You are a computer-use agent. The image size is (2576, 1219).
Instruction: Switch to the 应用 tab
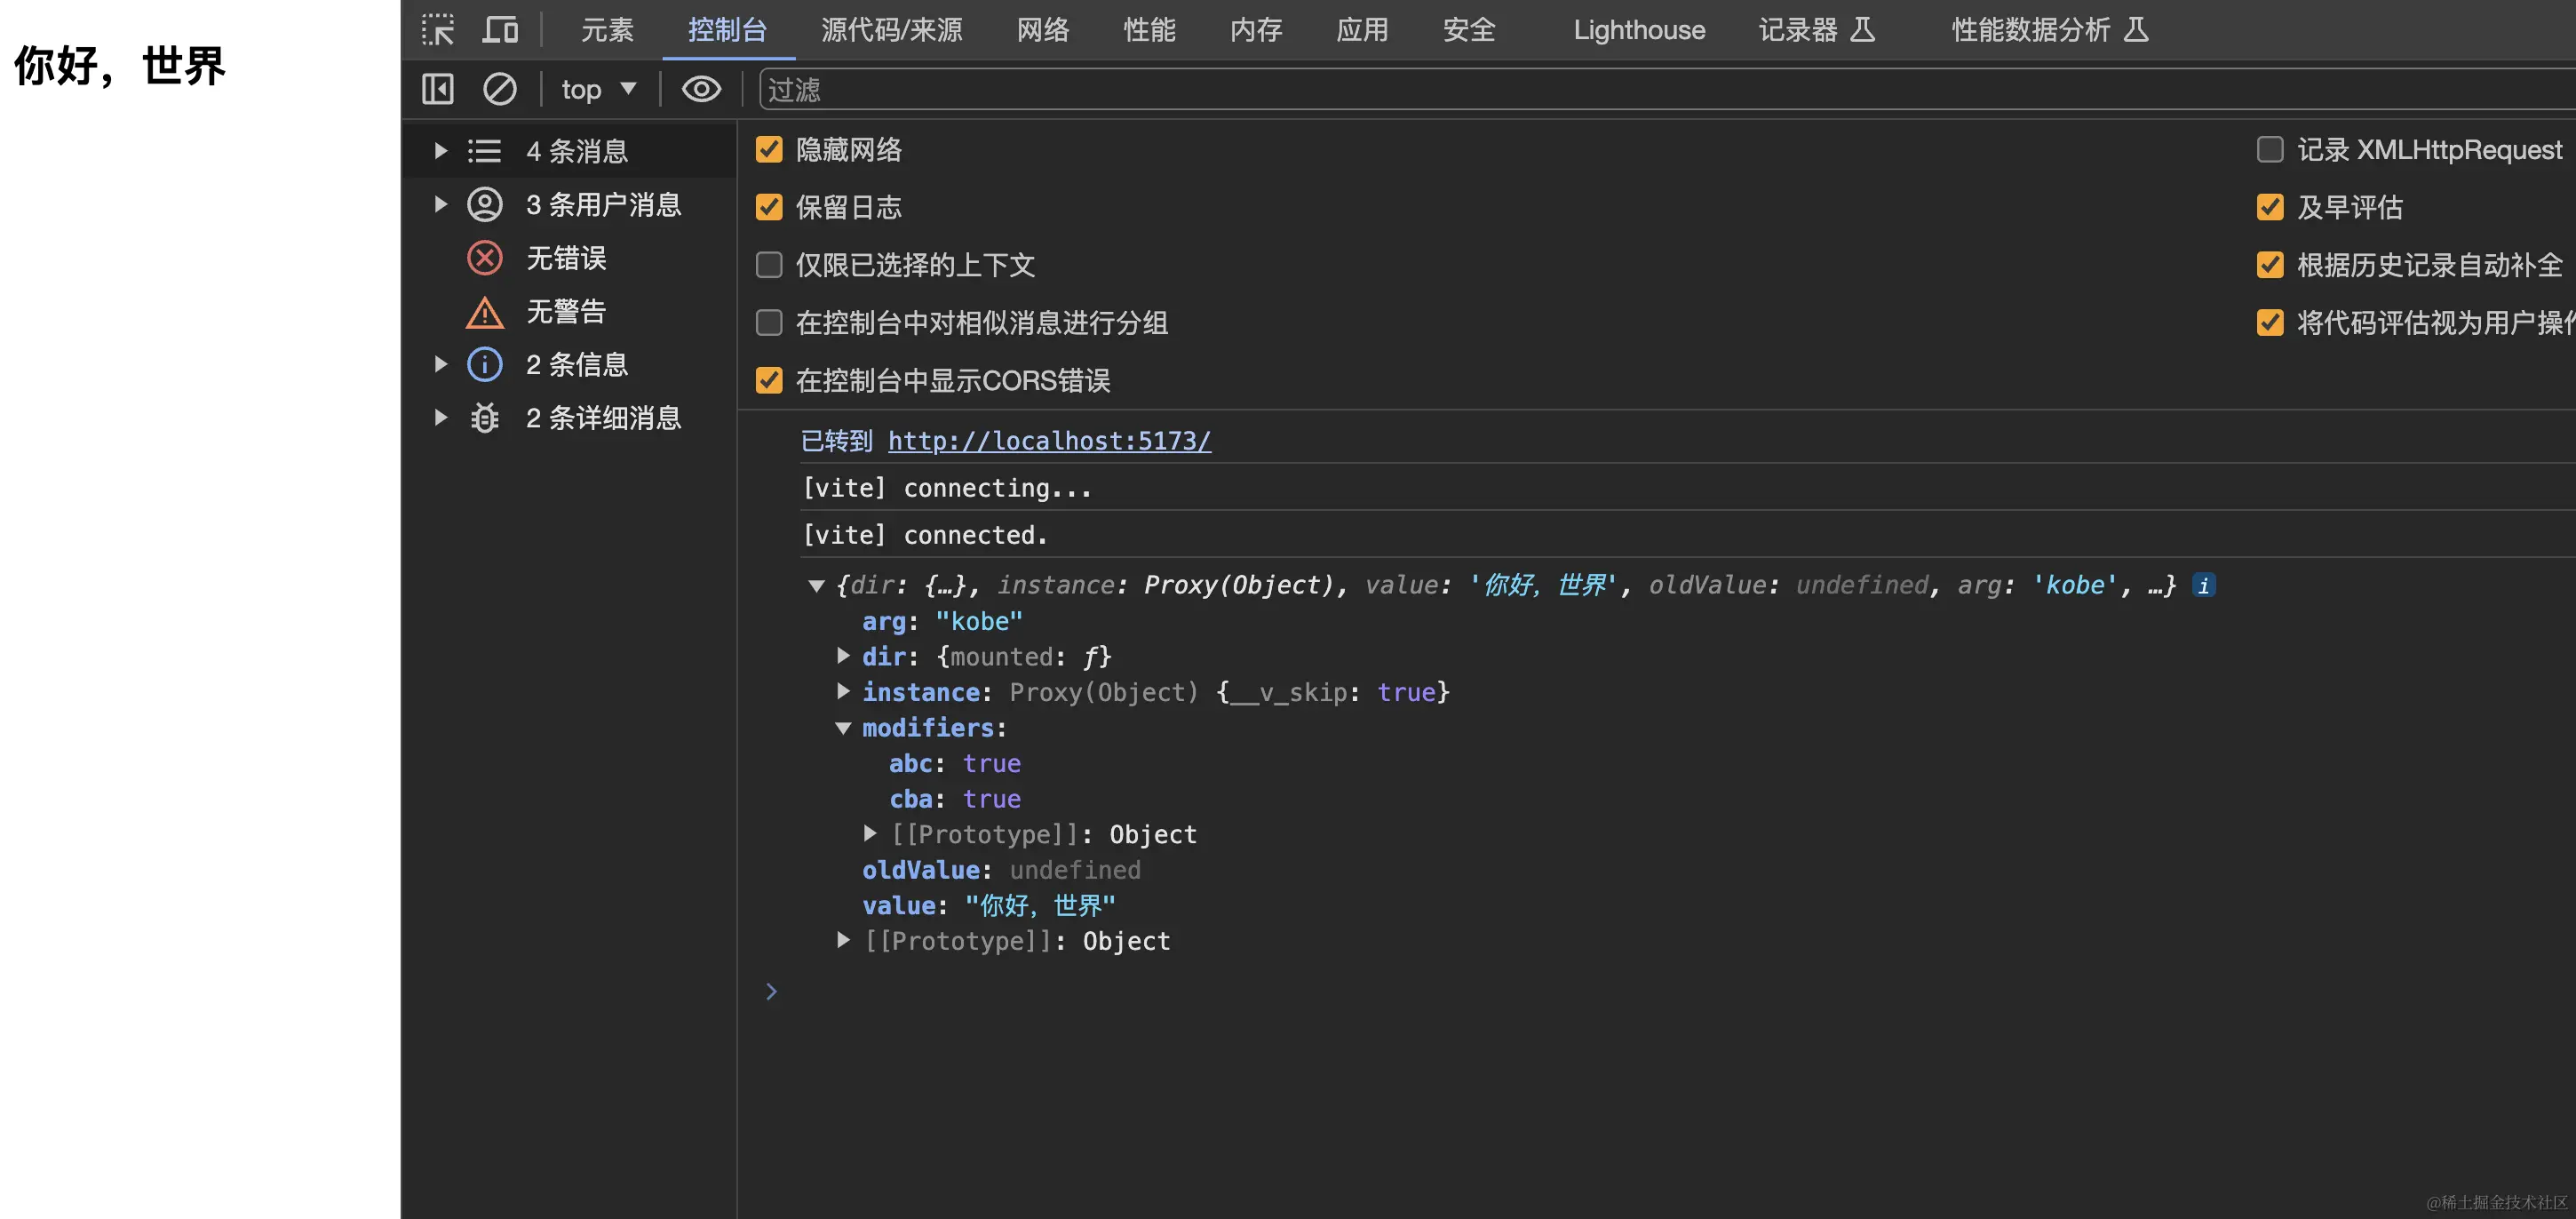[x=1362, y=30]
